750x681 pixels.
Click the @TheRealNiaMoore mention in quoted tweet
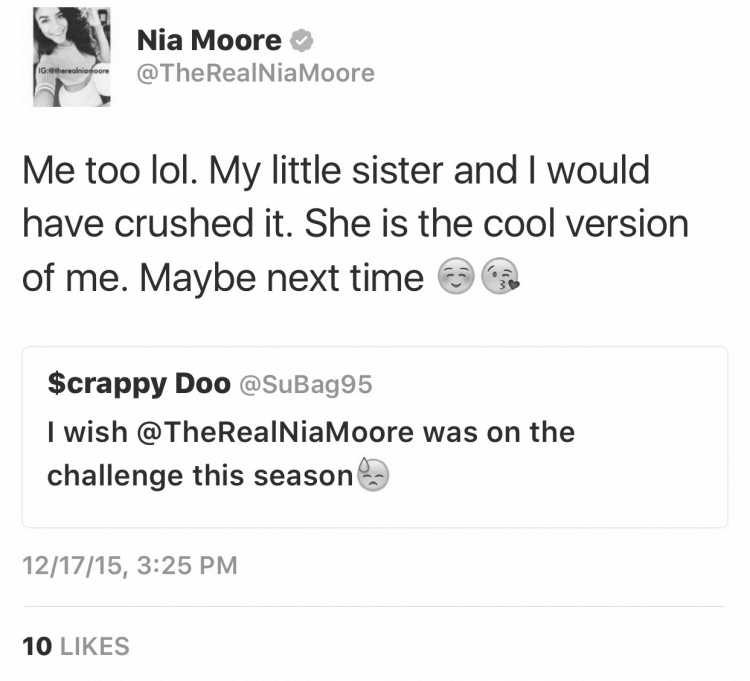click(x=275, y=432)
